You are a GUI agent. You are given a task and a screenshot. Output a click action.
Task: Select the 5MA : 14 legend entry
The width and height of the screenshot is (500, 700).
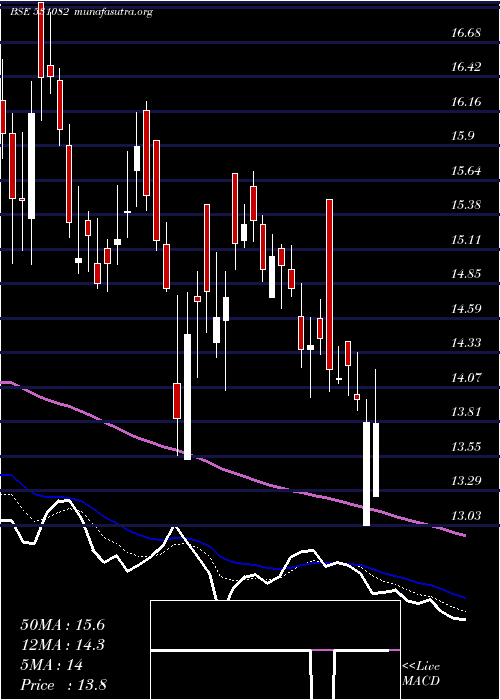51,665
